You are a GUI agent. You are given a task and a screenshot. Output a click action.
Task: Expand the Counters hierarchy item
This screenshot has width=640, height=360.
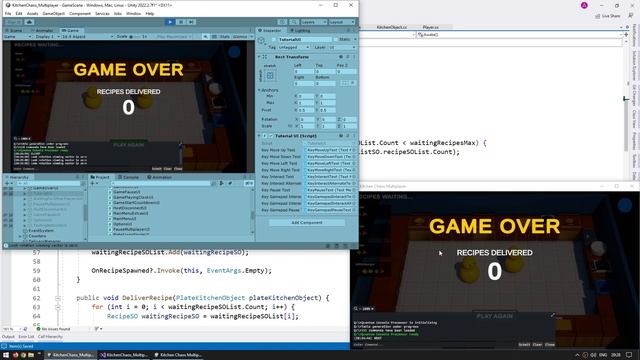point(20,236)
